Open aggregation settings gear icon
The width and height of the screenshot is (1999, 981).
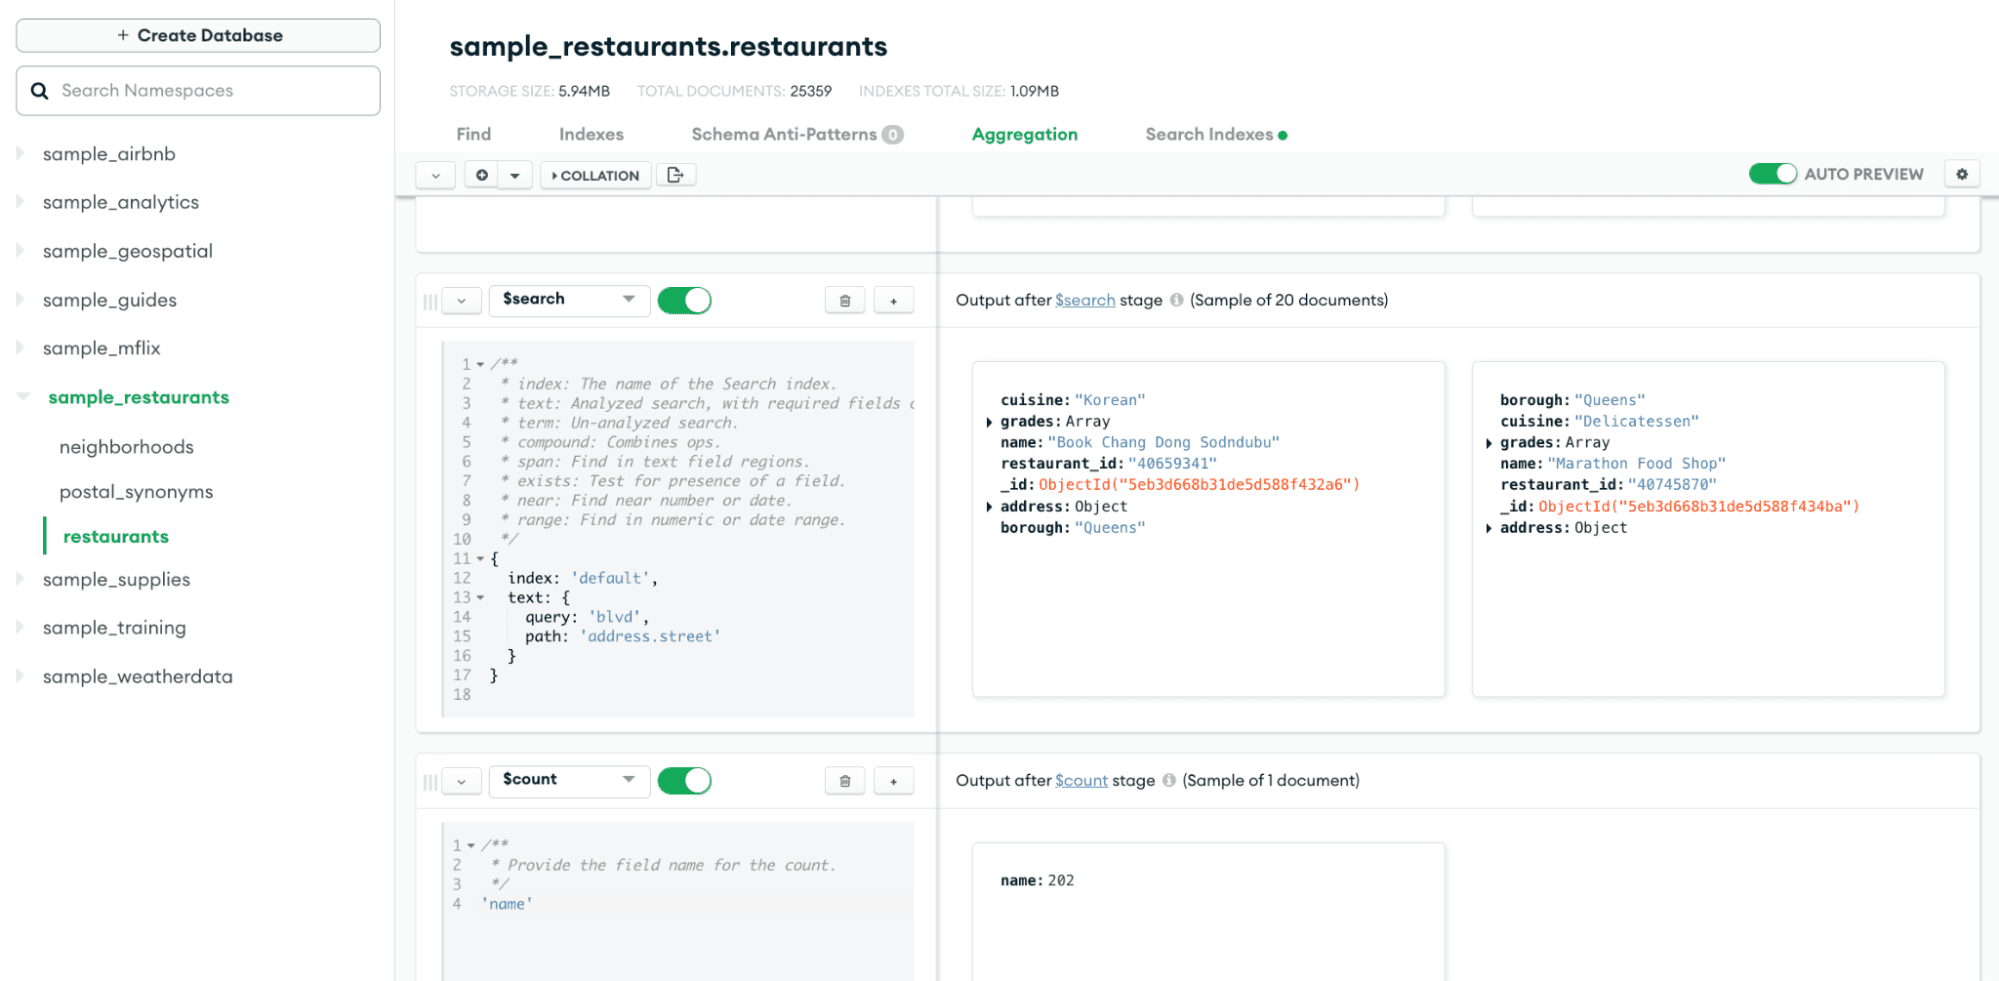pos(1961,174)
